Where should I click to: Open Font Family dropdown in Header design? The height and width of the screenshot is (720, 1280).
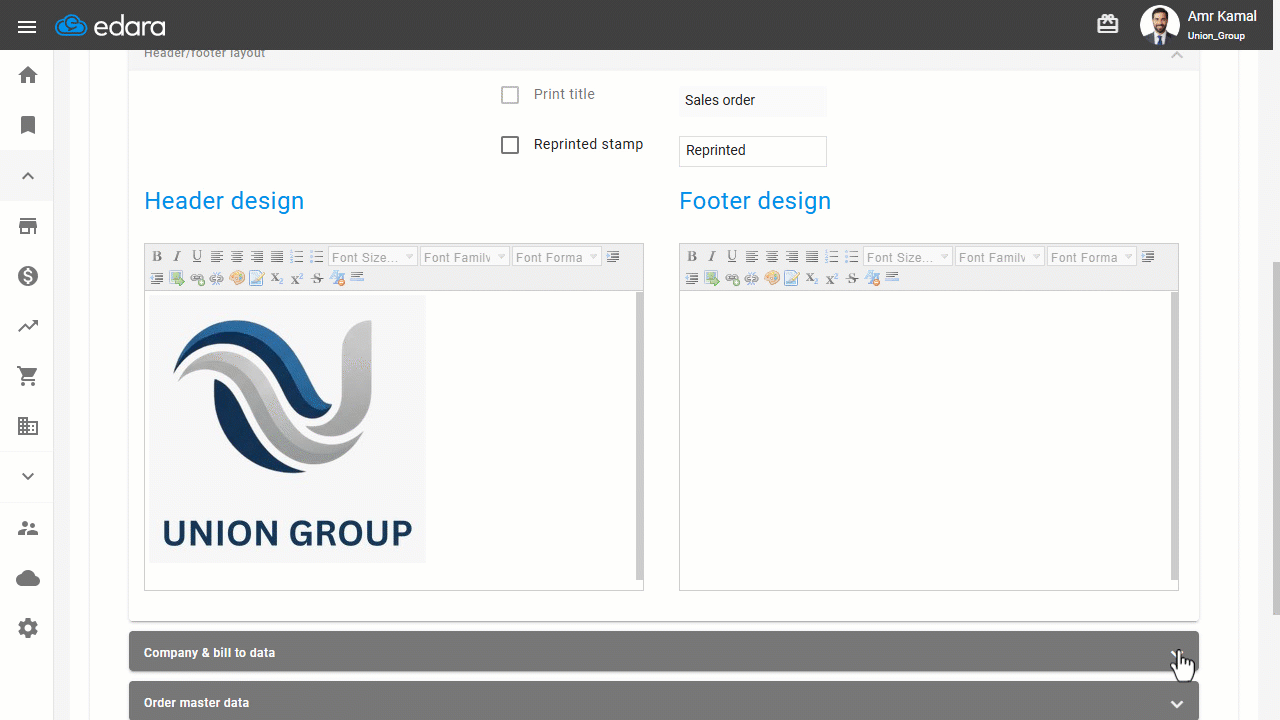465,257
